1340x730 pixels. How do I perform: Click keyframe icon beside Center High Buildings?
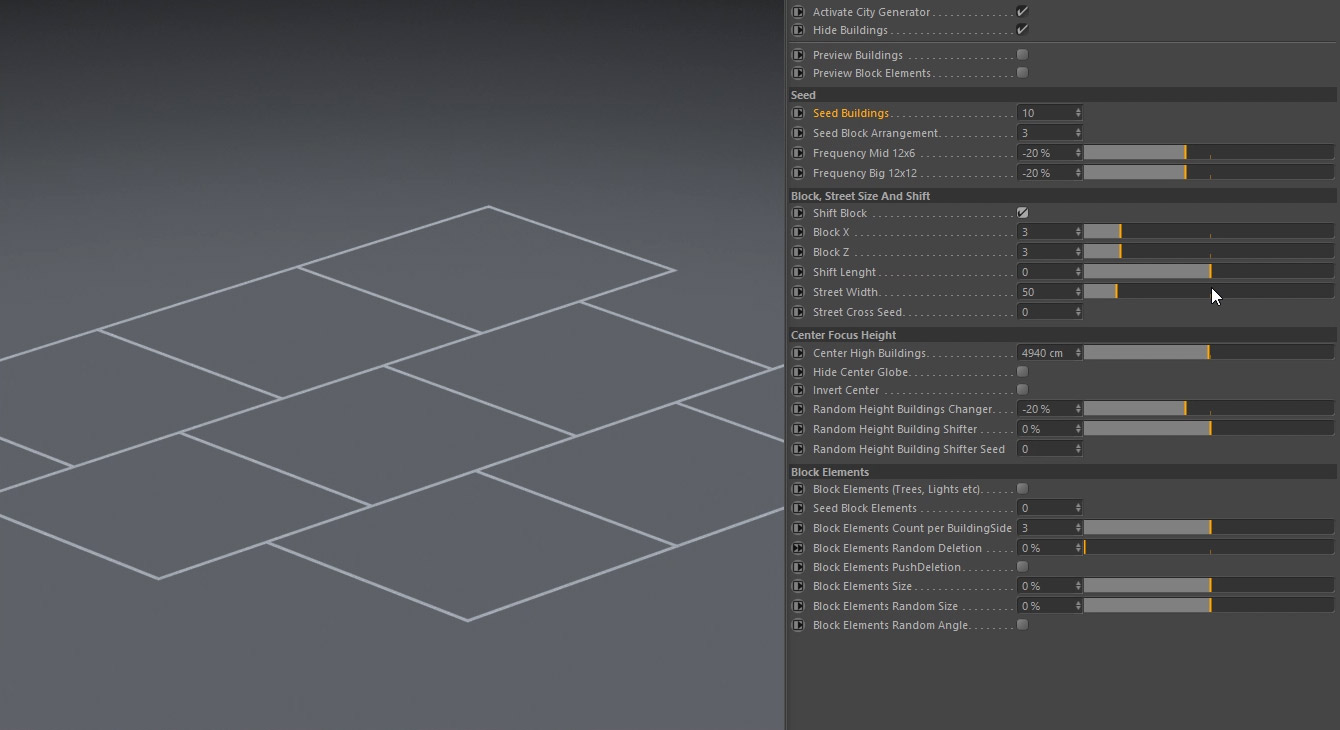point(798,353)
